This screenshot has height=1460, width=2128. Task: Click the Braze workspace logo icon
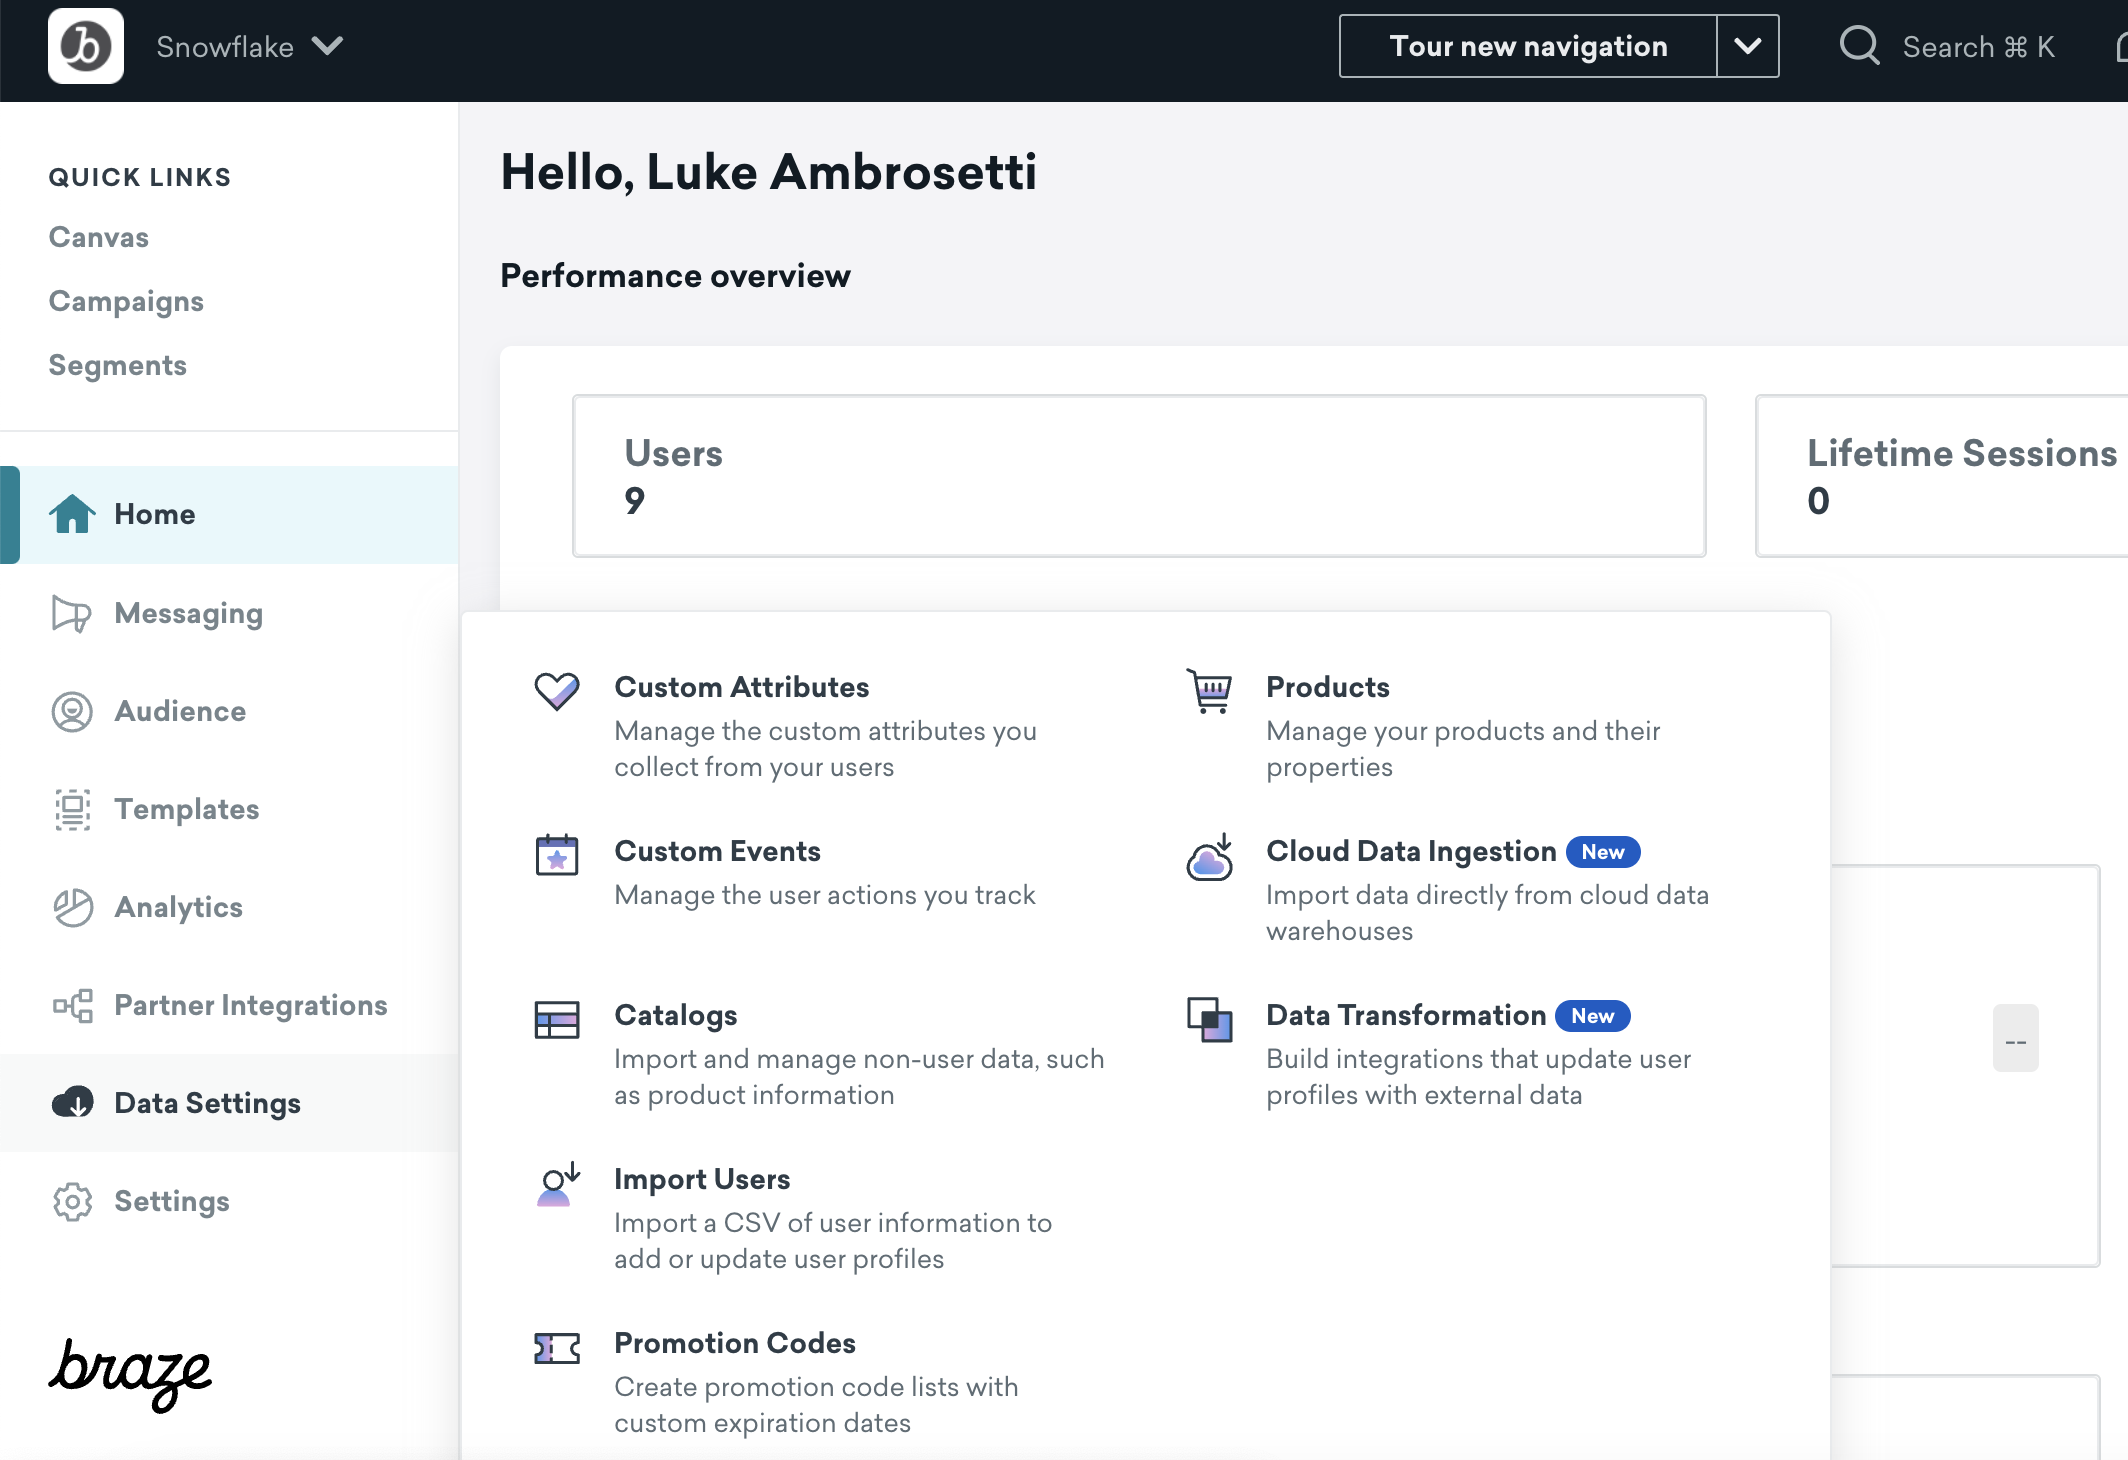[86, 46]
